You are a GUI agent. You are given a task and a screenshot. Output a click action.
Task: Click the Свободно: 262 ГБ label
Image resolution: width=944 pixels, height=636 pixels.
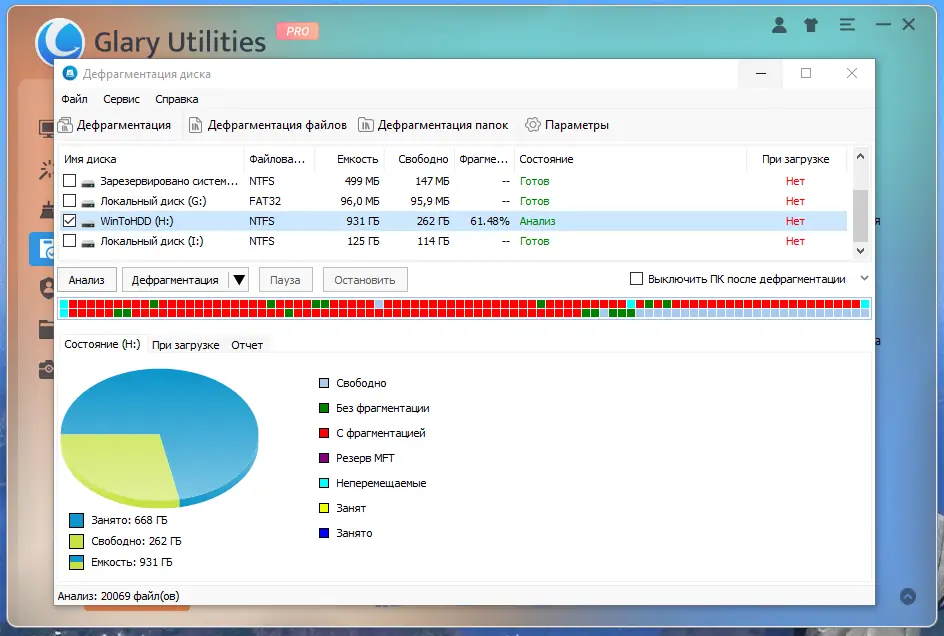pos(136,541)
